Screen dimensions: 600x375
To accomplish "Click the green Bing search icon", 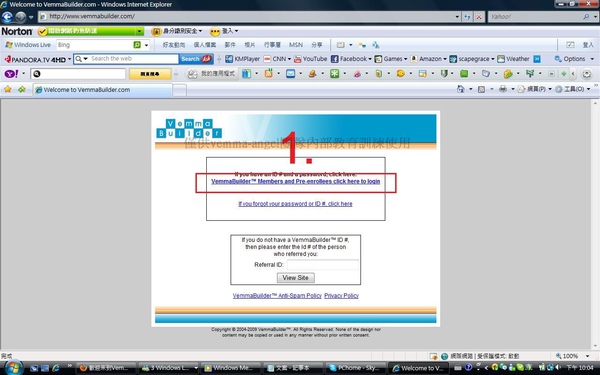I will 137,45.
